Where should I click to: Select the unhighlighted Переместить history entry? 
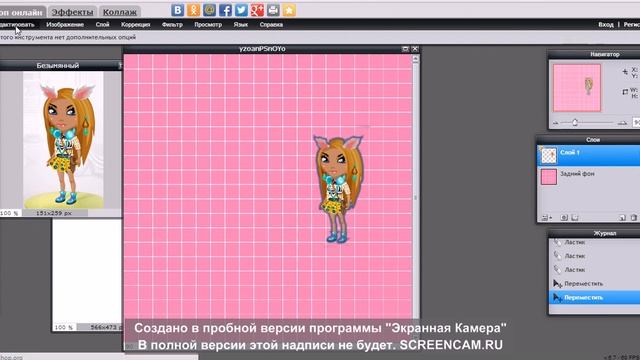point(594,284)
